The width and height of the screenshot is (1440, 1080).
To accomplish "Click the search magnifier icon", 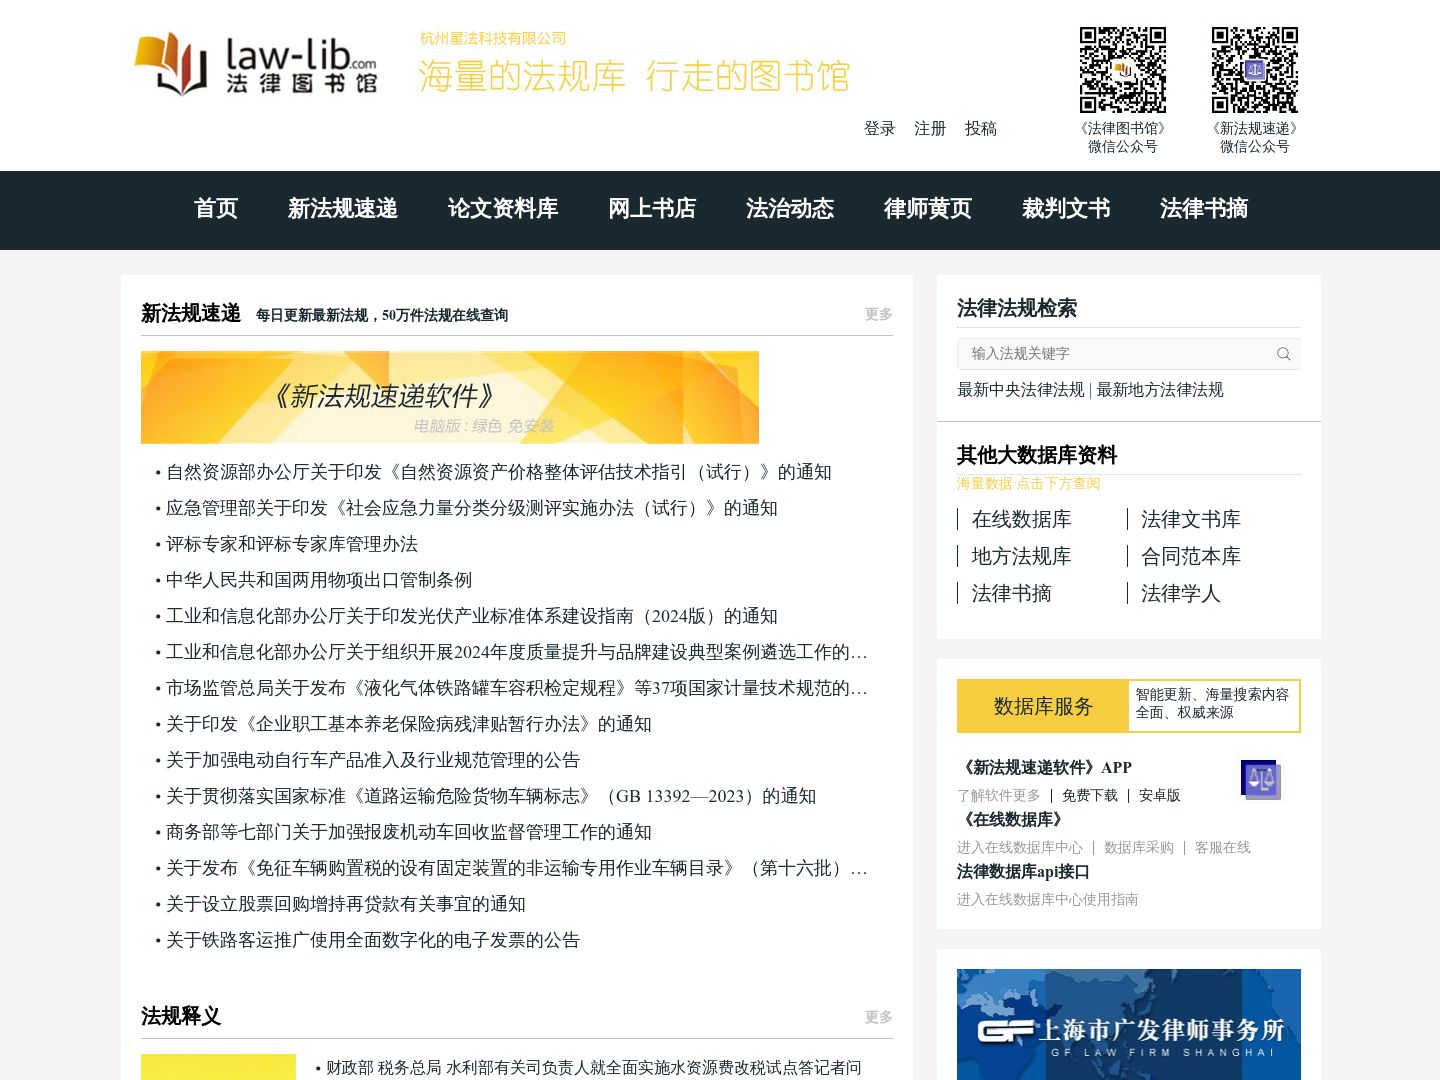I will [1283, 354].
